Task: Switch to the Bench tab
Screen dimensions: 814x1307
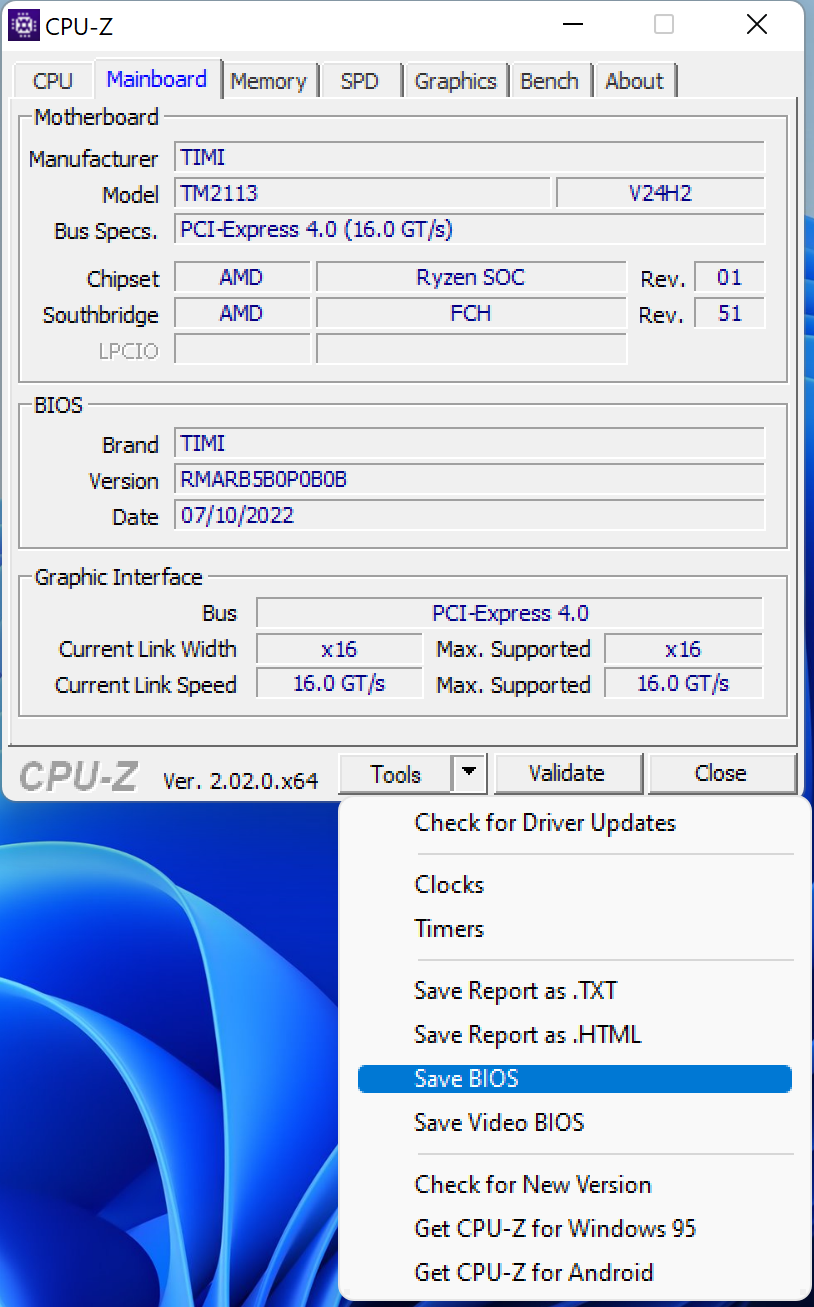Action: (550, 81)
